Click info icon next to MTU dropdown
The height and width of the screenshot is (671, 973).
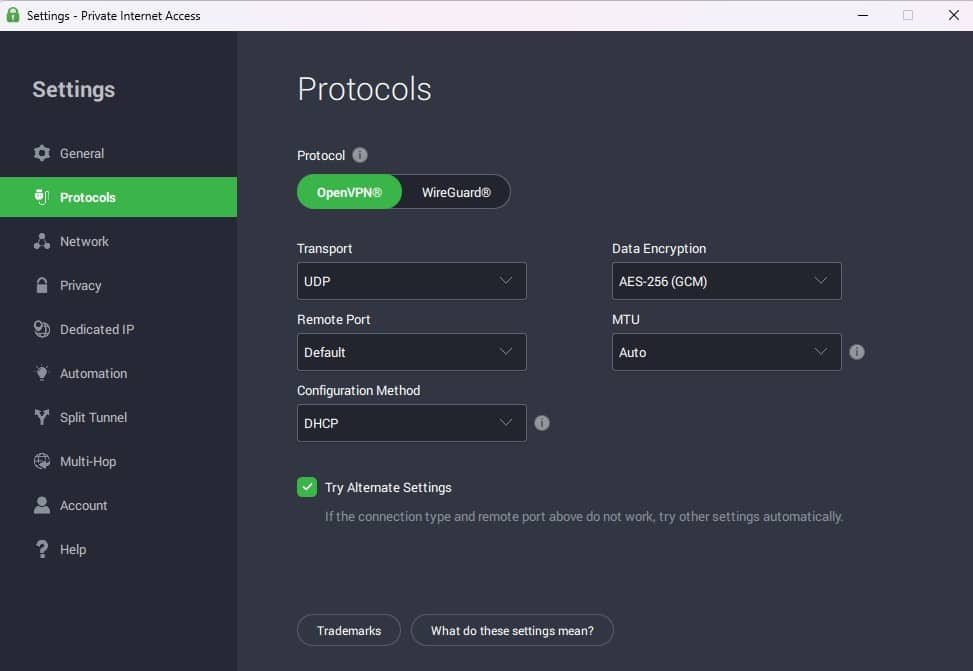tap(857, 352)
